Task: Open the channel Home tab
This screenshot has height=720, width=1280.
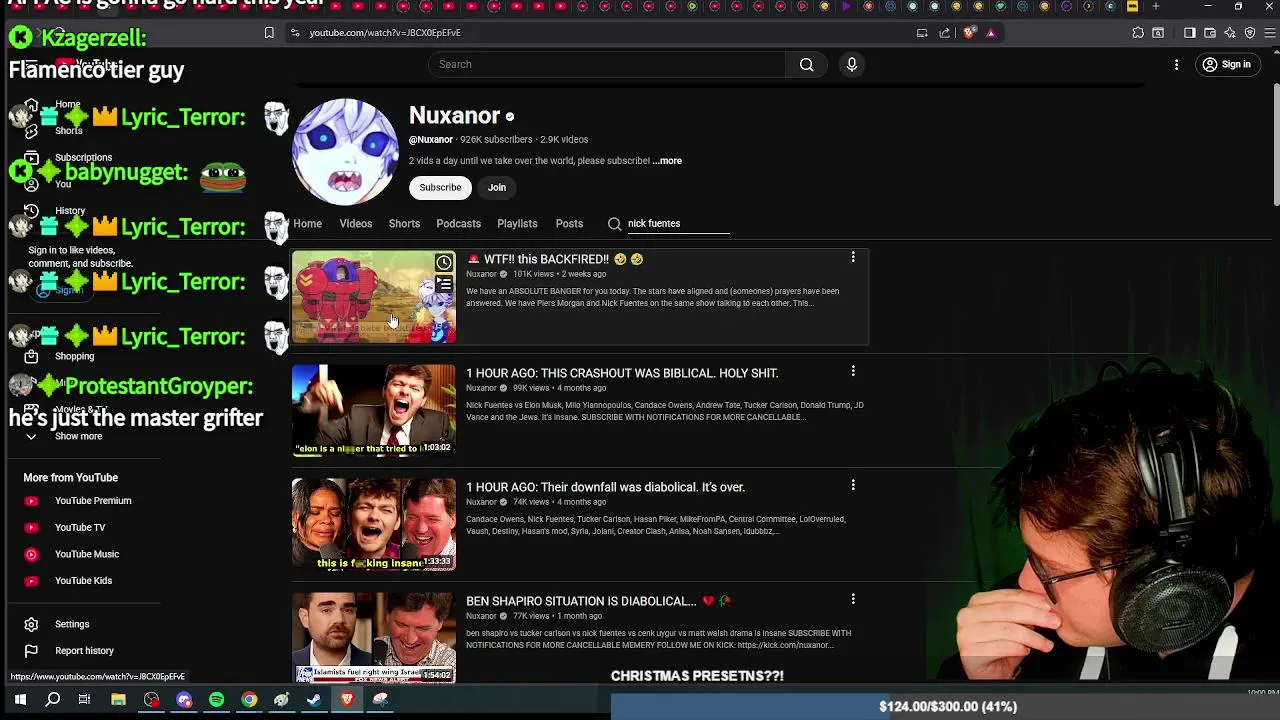Action: (x=307, y=224)
